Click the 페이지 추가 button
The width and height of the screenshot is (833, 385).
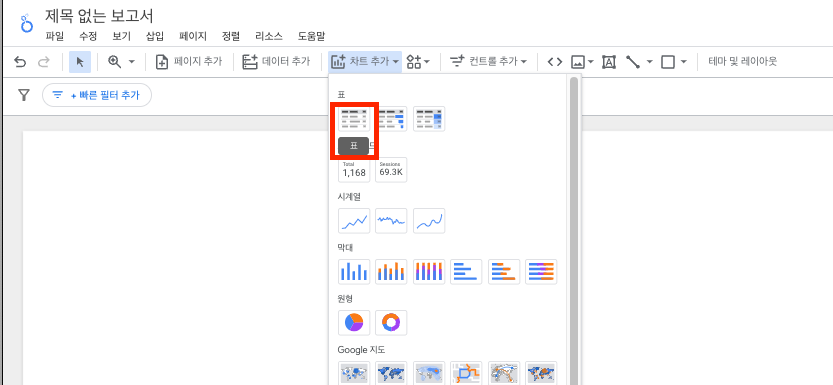189,62
